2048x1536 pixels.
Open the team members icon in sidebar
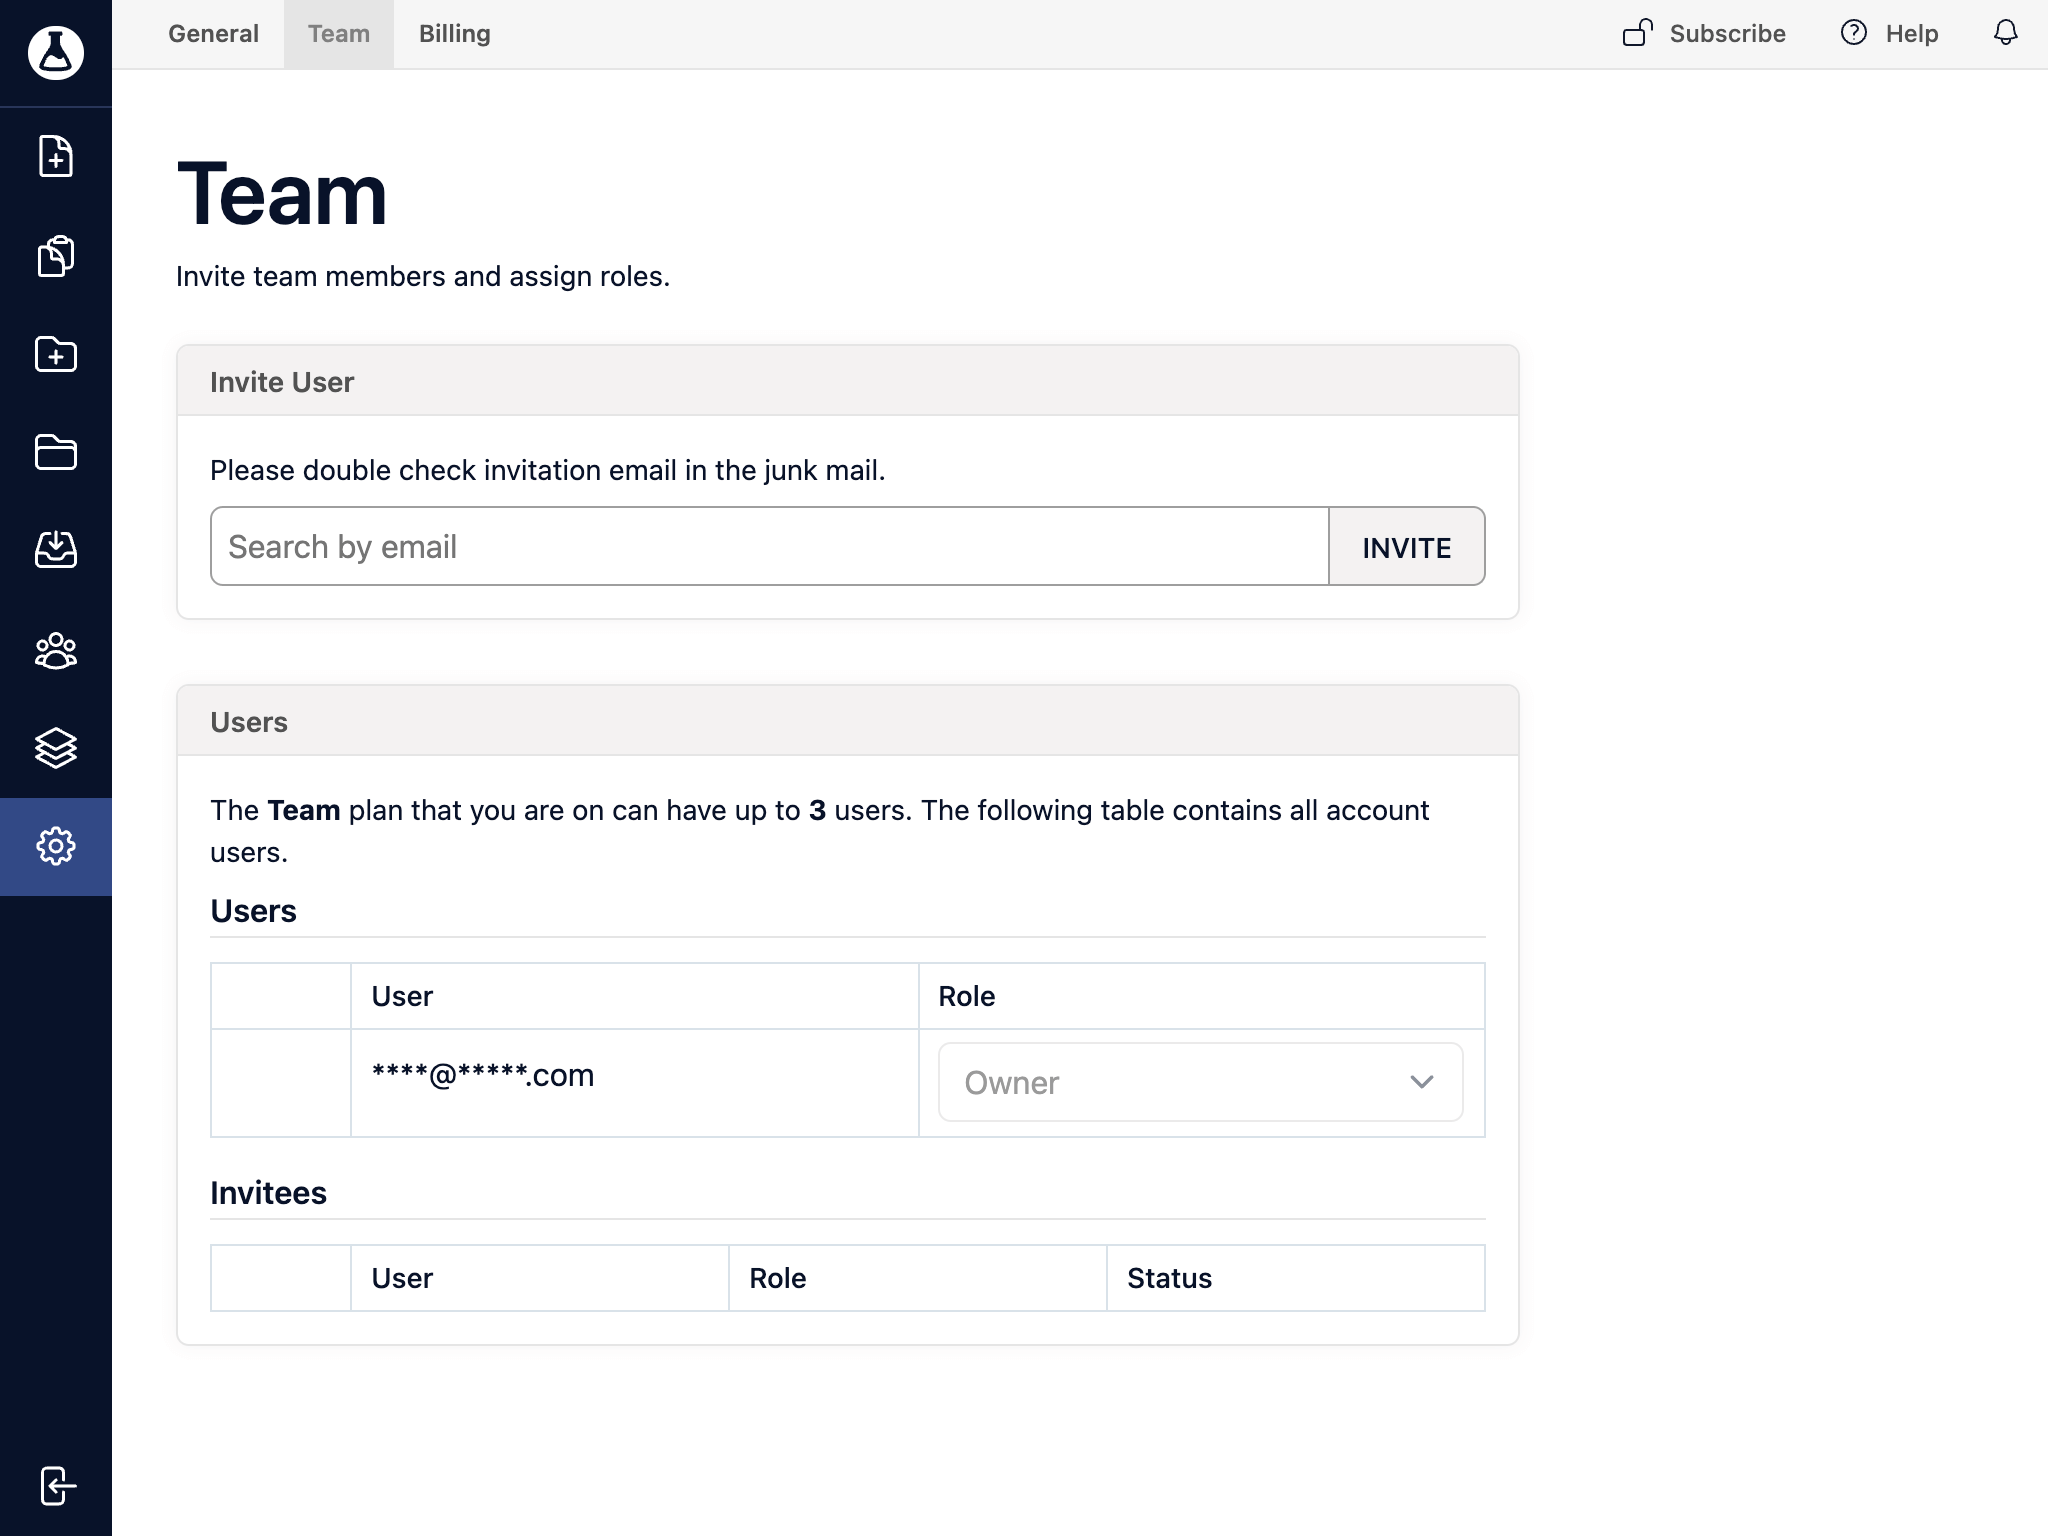pyautogui.click(x=56, y=649)
